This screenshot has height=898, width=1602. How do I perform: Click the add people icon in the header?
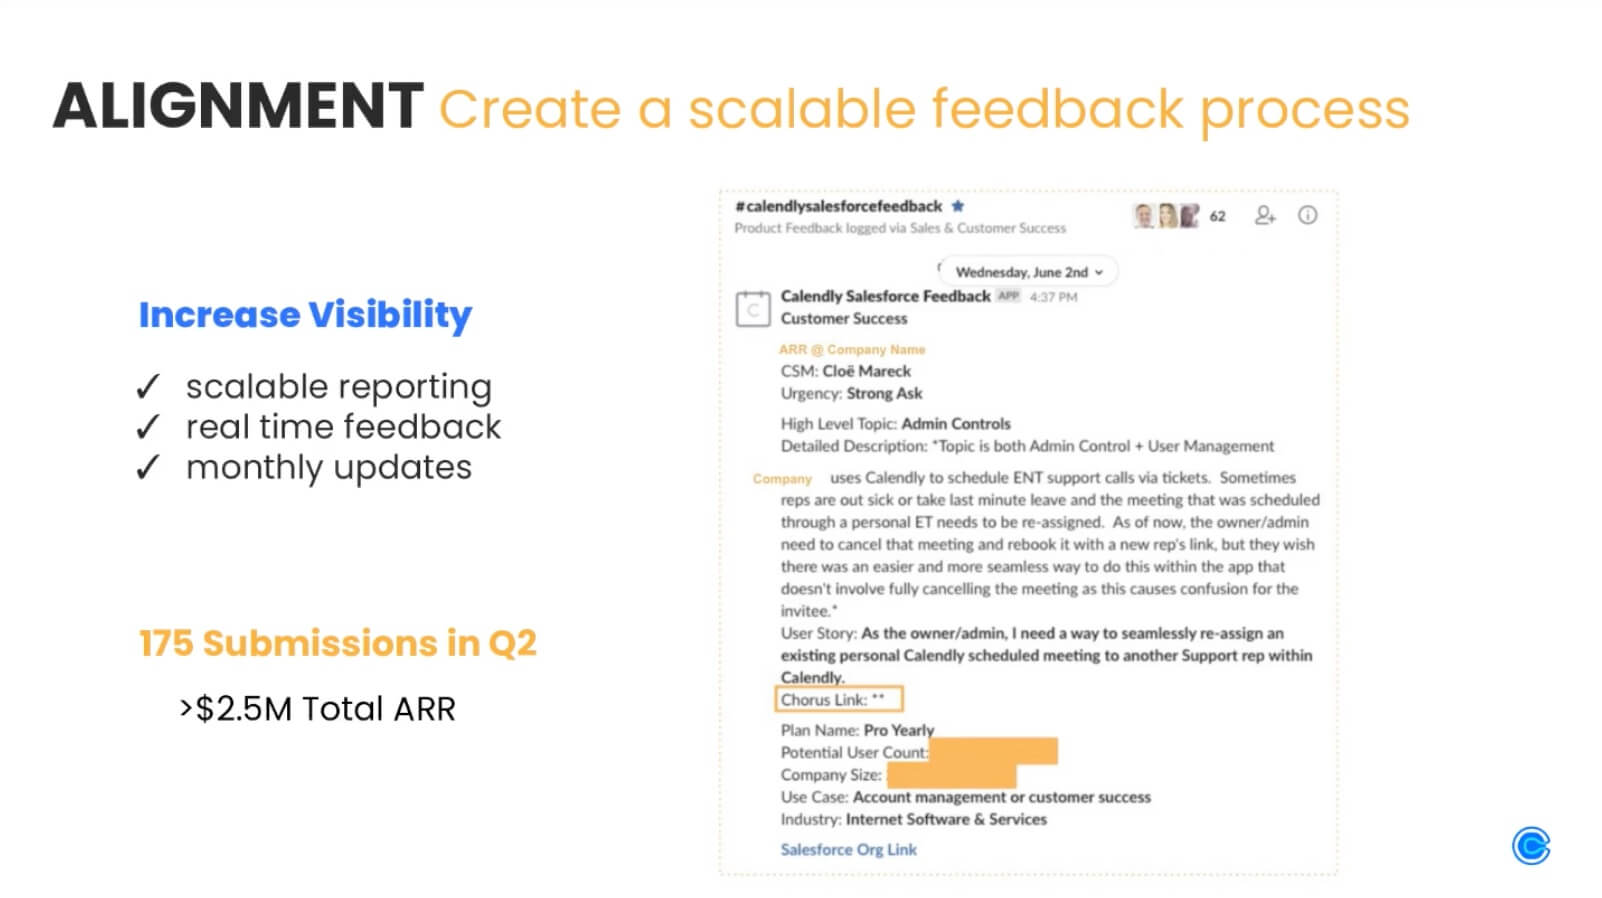click(x=1265, y=215)
